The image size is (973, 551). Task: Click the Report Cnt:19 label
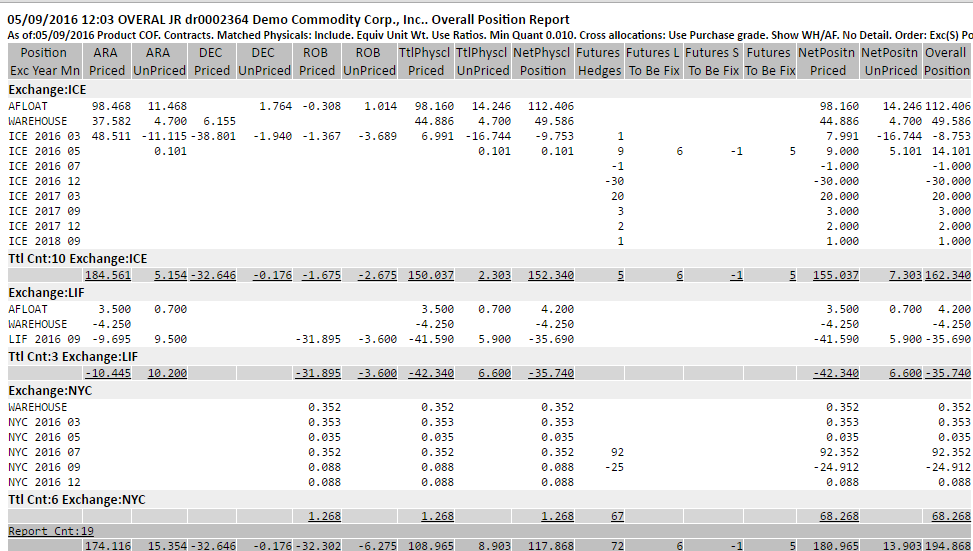pos(51,531)
